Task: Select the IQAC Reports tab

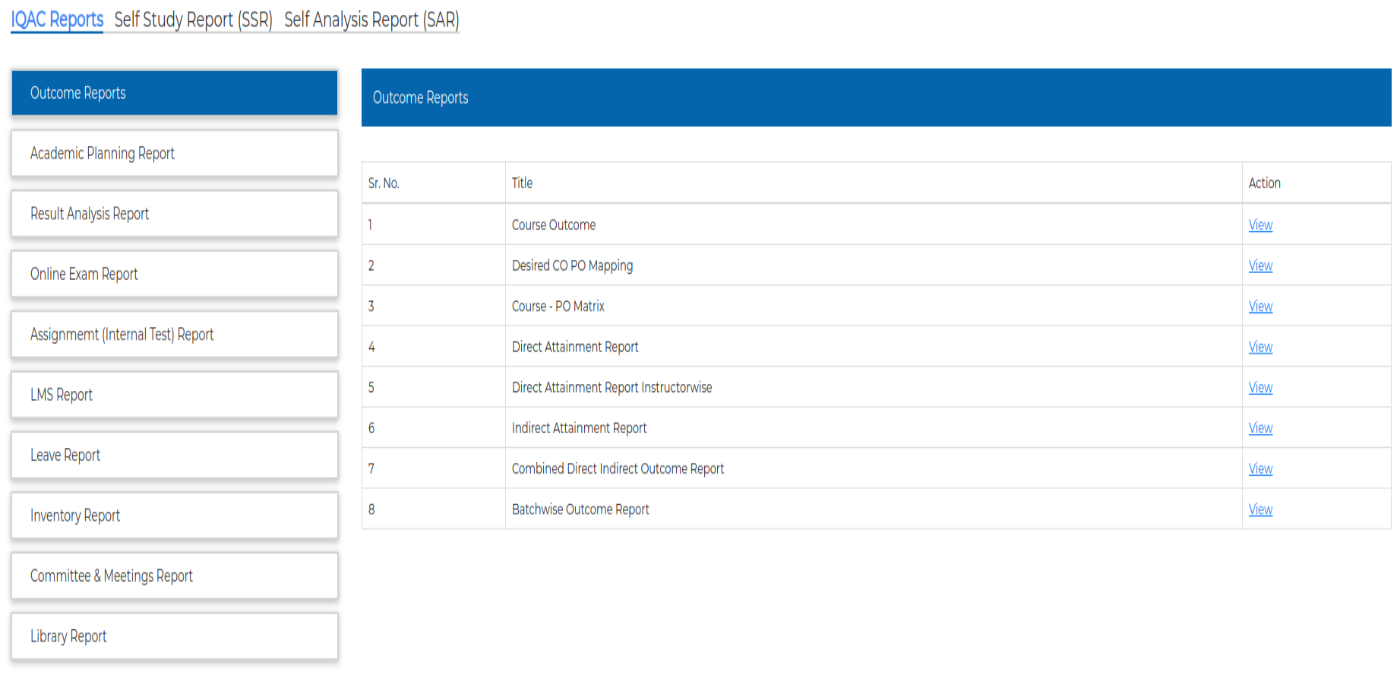Action: click(56, 19)
